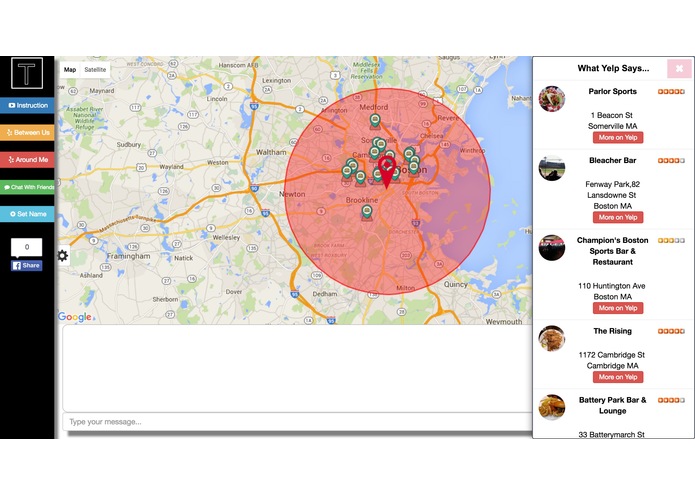The height and width of the screenshot is (494, 695).
Task: Open map settings gear icon
Action: coord(62,256)
